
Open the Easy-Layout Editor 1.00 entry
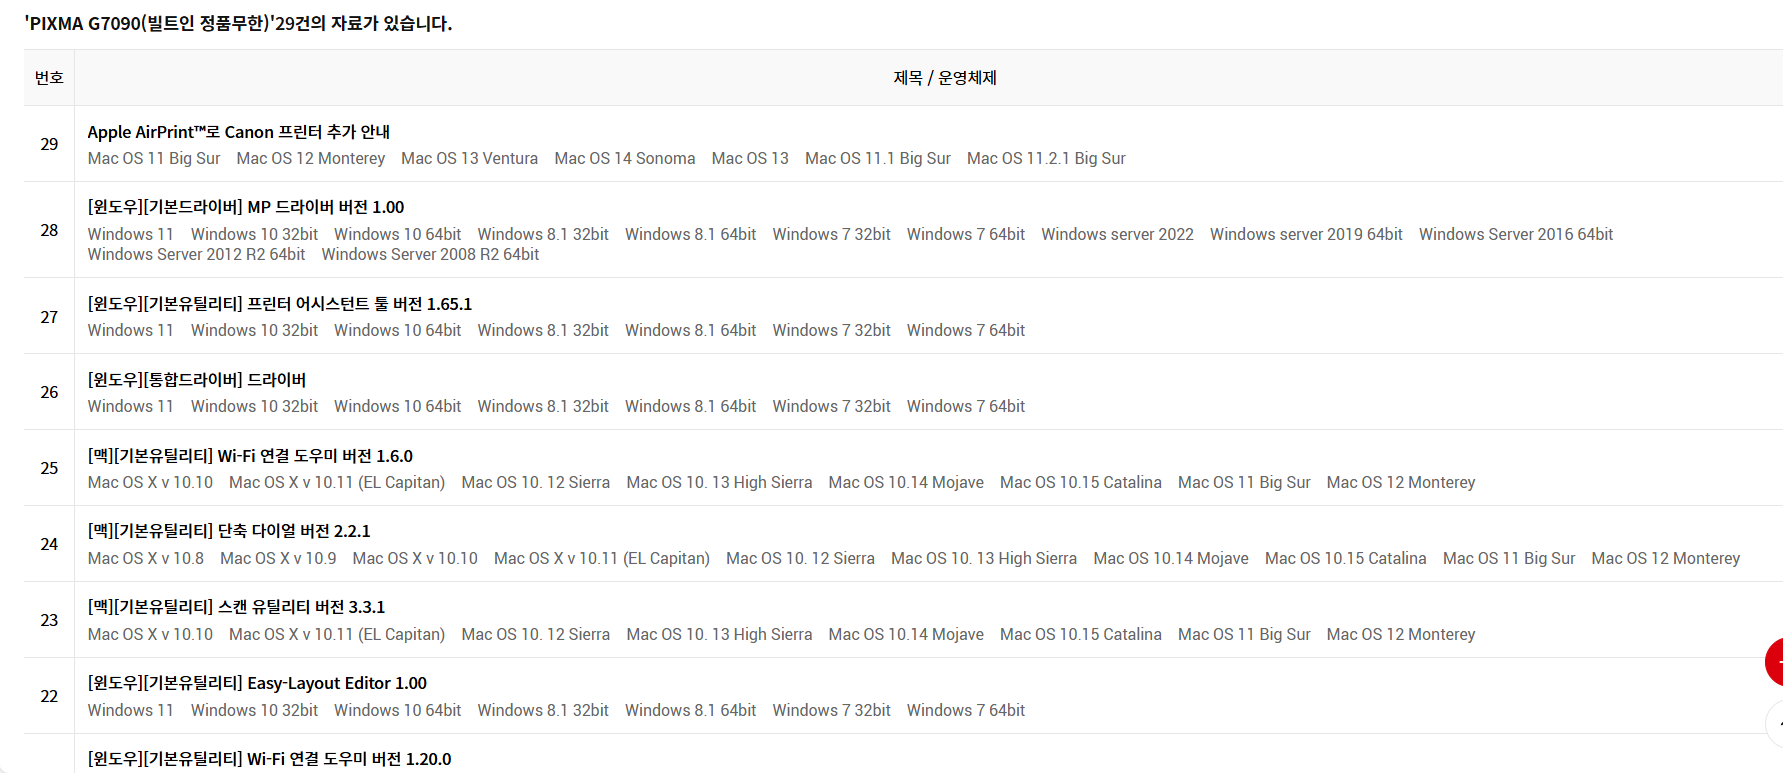(x=257, y=683)
